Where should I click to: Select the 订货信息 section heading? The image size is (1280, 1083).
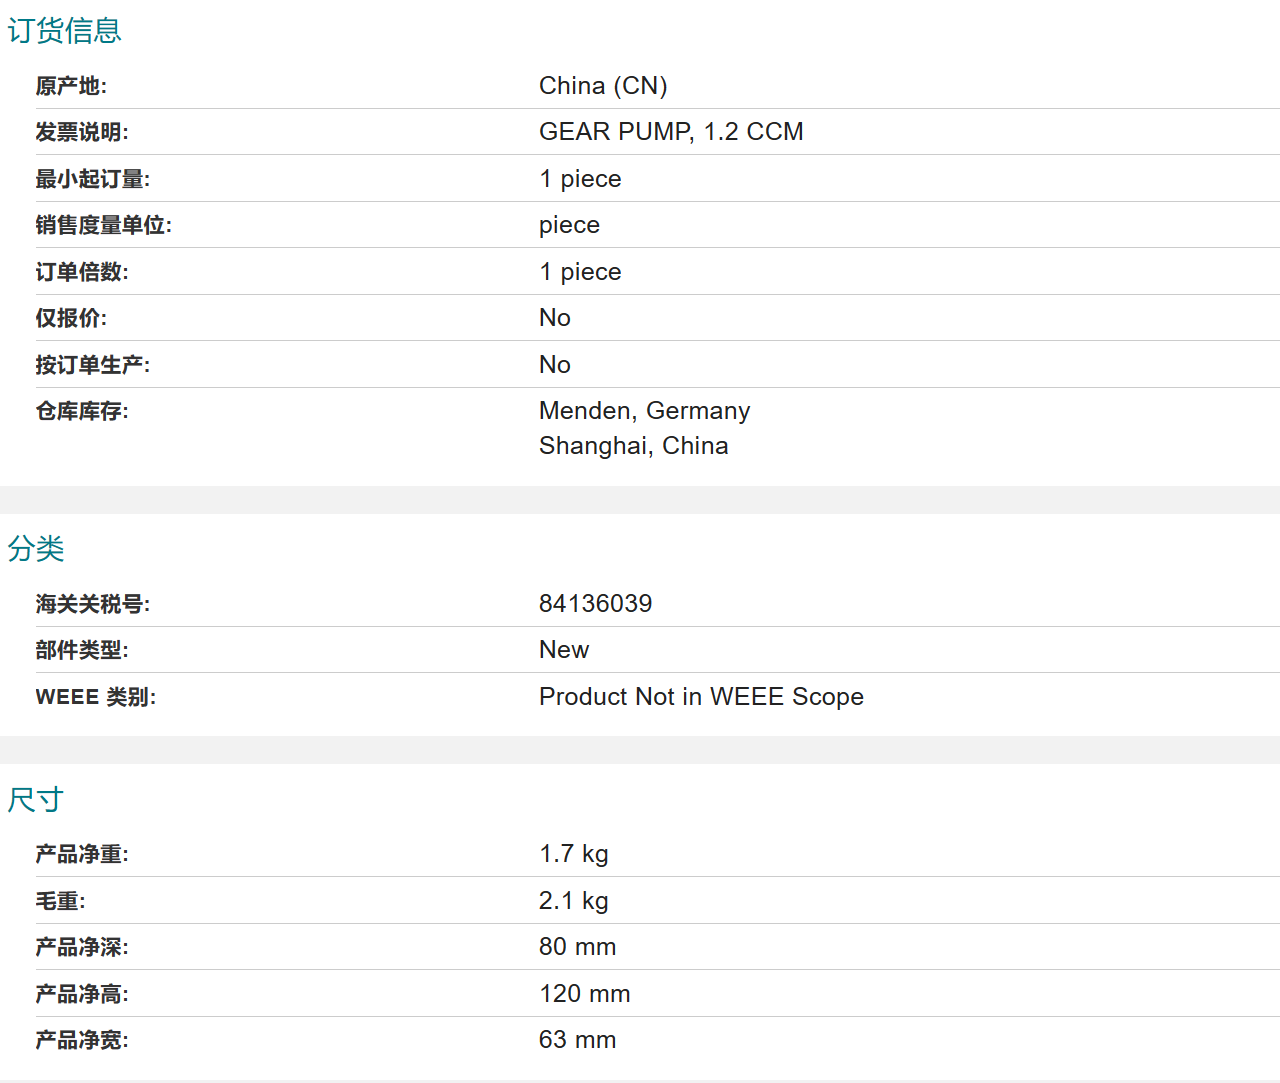click(65, 31)
